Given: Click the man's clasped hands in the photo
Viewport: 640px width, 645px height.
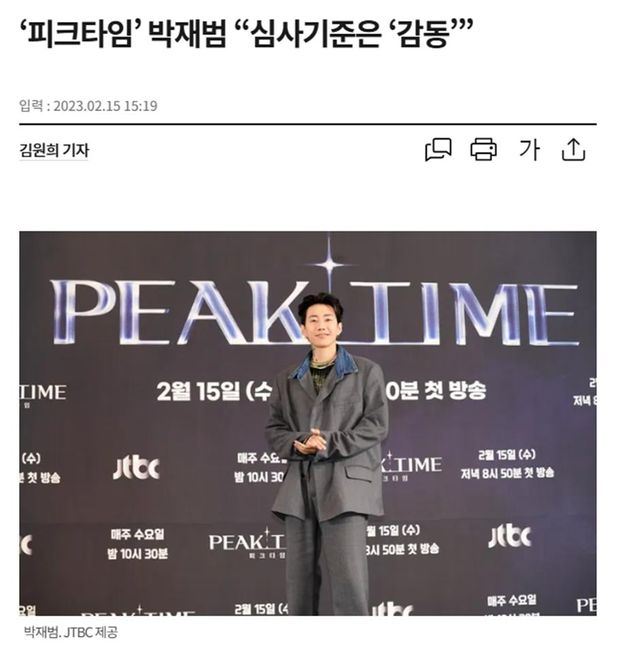Looking at the screenshot, I should tap(311, 442).
